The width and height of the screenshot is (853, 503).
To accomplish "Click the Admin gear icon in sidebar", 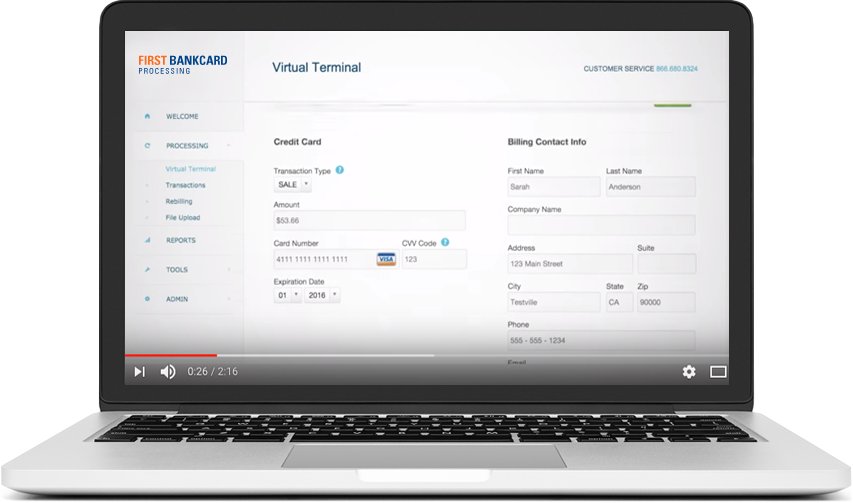I will pyautogui.click(x=147, y=299).
